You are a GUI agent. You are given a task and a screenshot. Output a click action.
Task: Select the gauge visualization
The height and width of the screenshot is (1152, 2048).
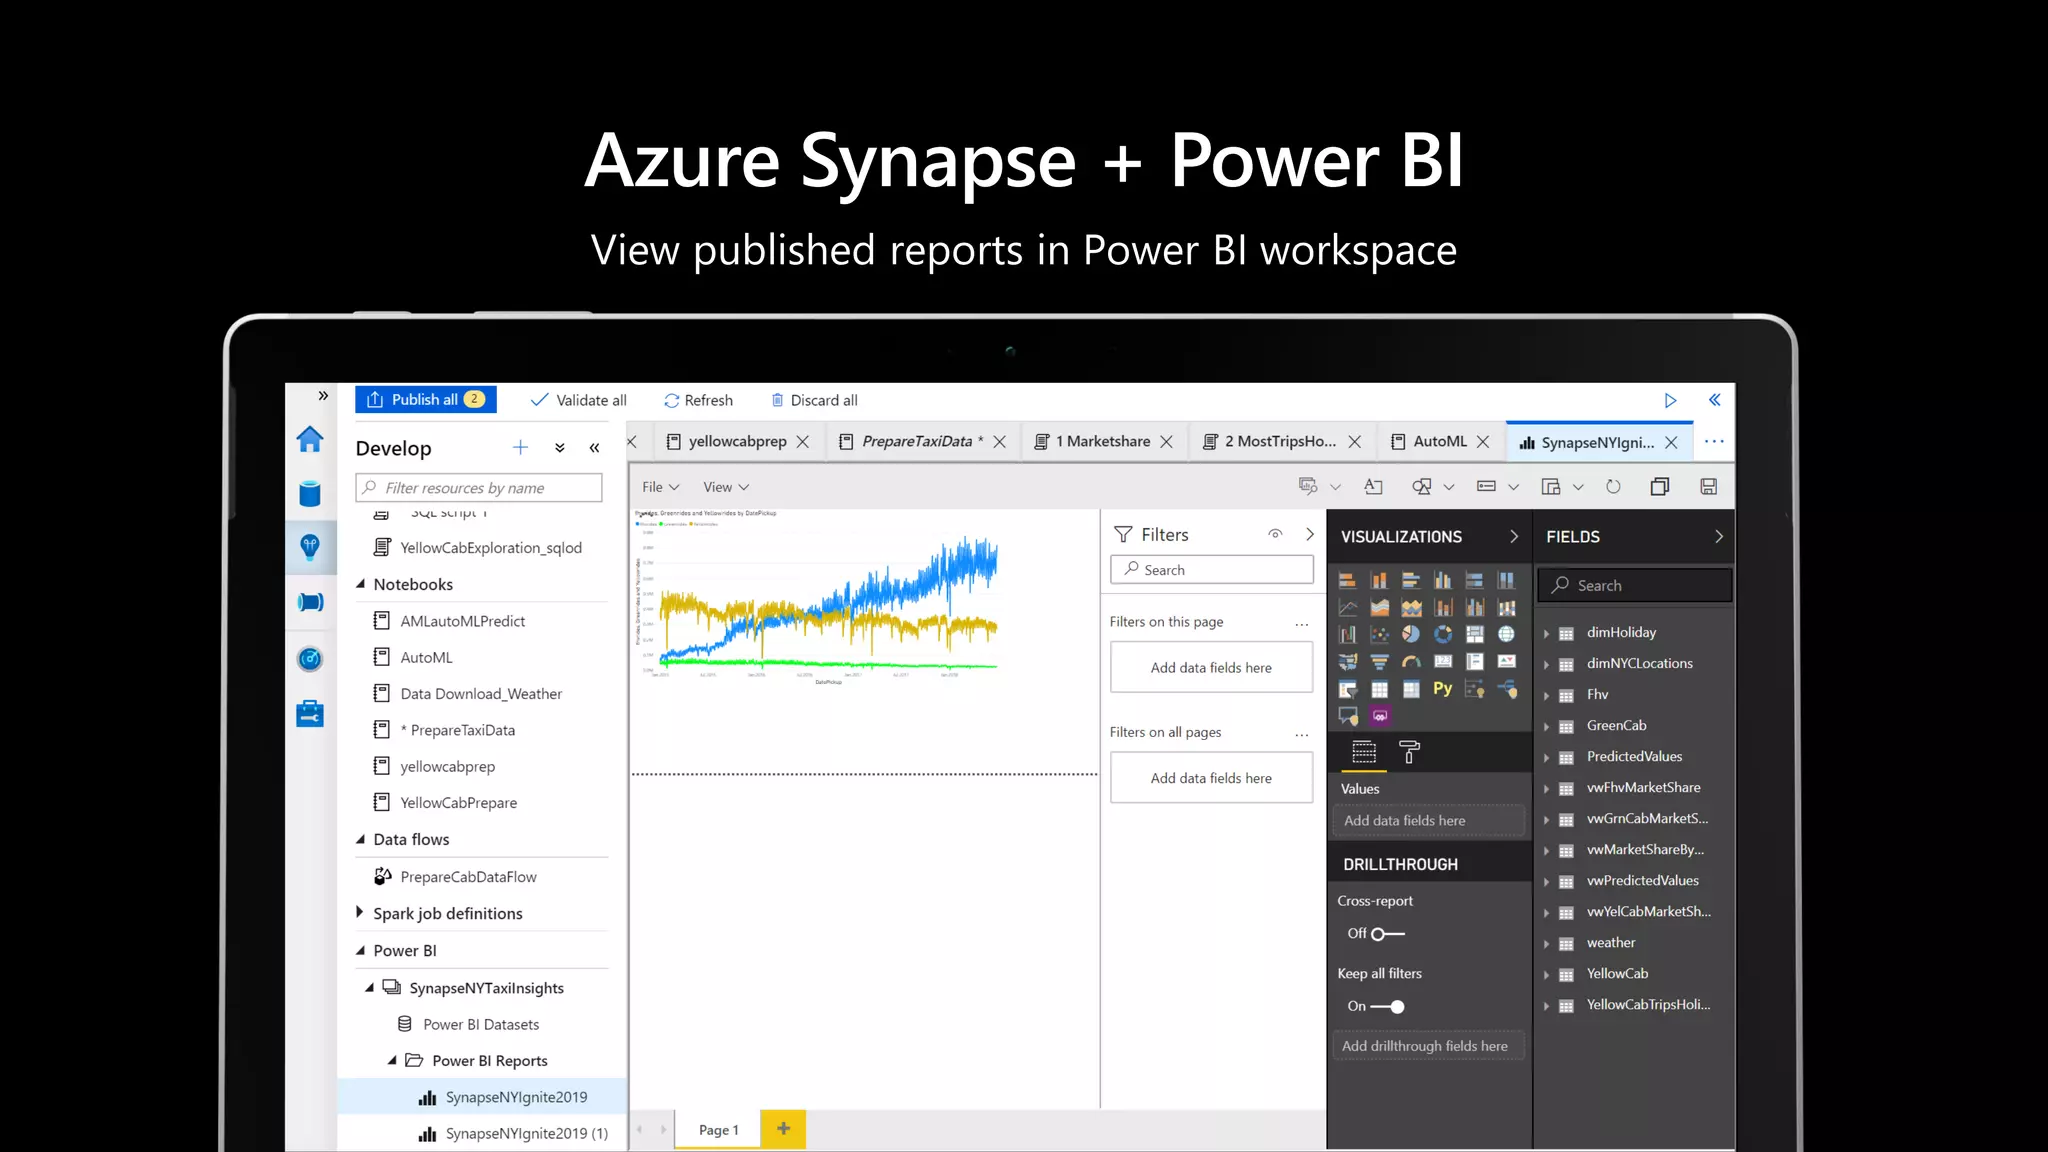click(x=1411, y=661)
